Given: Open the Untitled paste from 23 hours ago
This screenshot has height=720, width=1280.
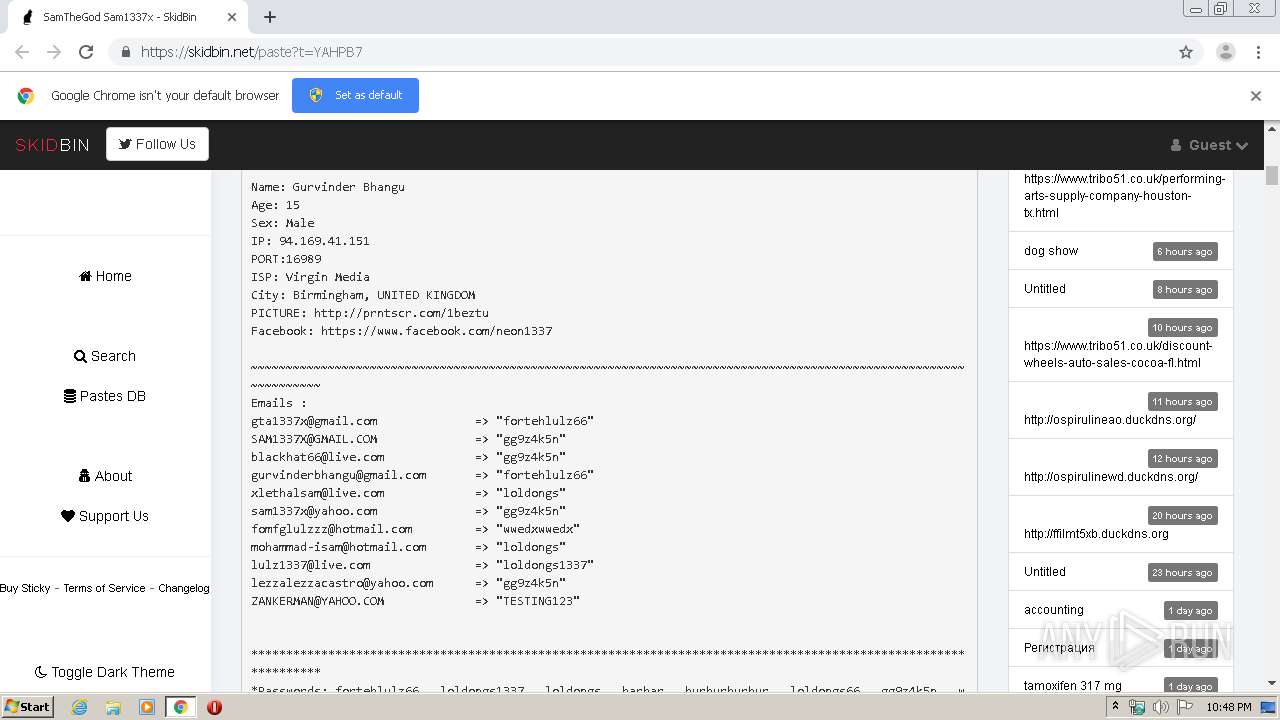Looking at the screenshot, I should click(x=1045, y=572).
